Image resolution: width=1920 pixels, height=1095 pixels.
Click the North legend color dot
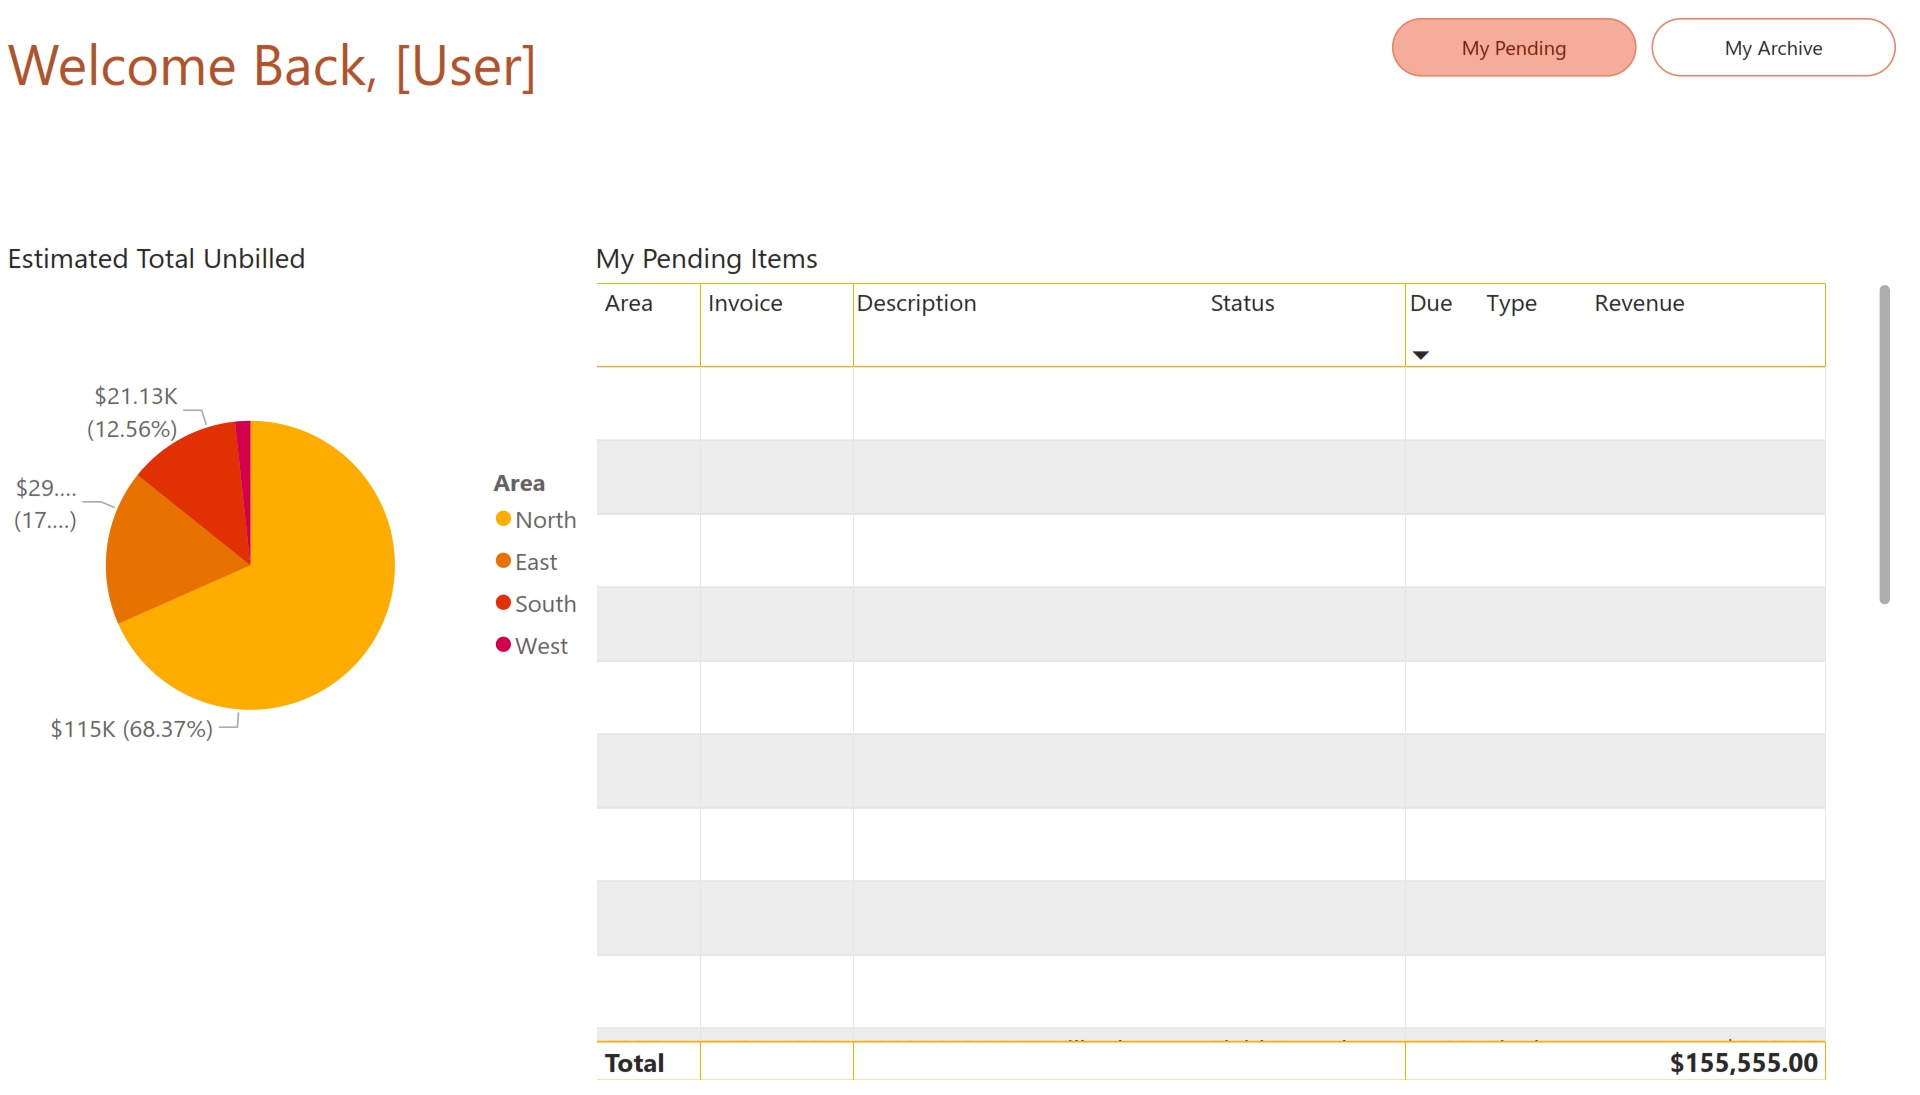click(x=502, y=519)
